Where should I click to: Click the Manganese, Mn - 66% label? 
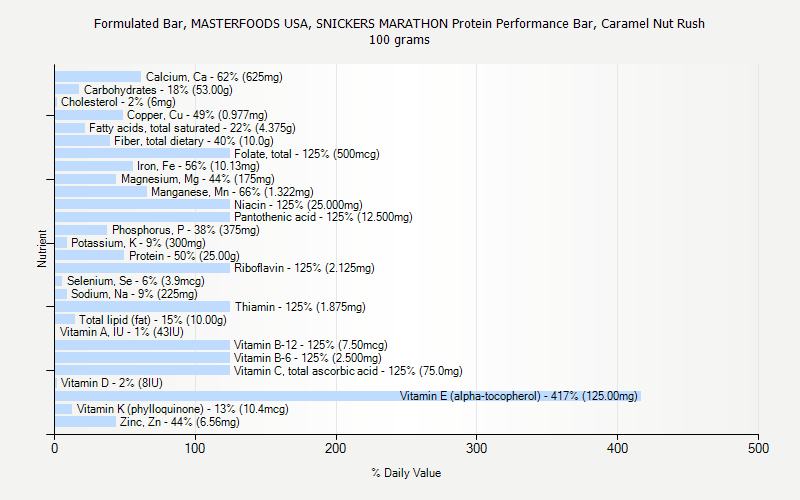point(232,192)
